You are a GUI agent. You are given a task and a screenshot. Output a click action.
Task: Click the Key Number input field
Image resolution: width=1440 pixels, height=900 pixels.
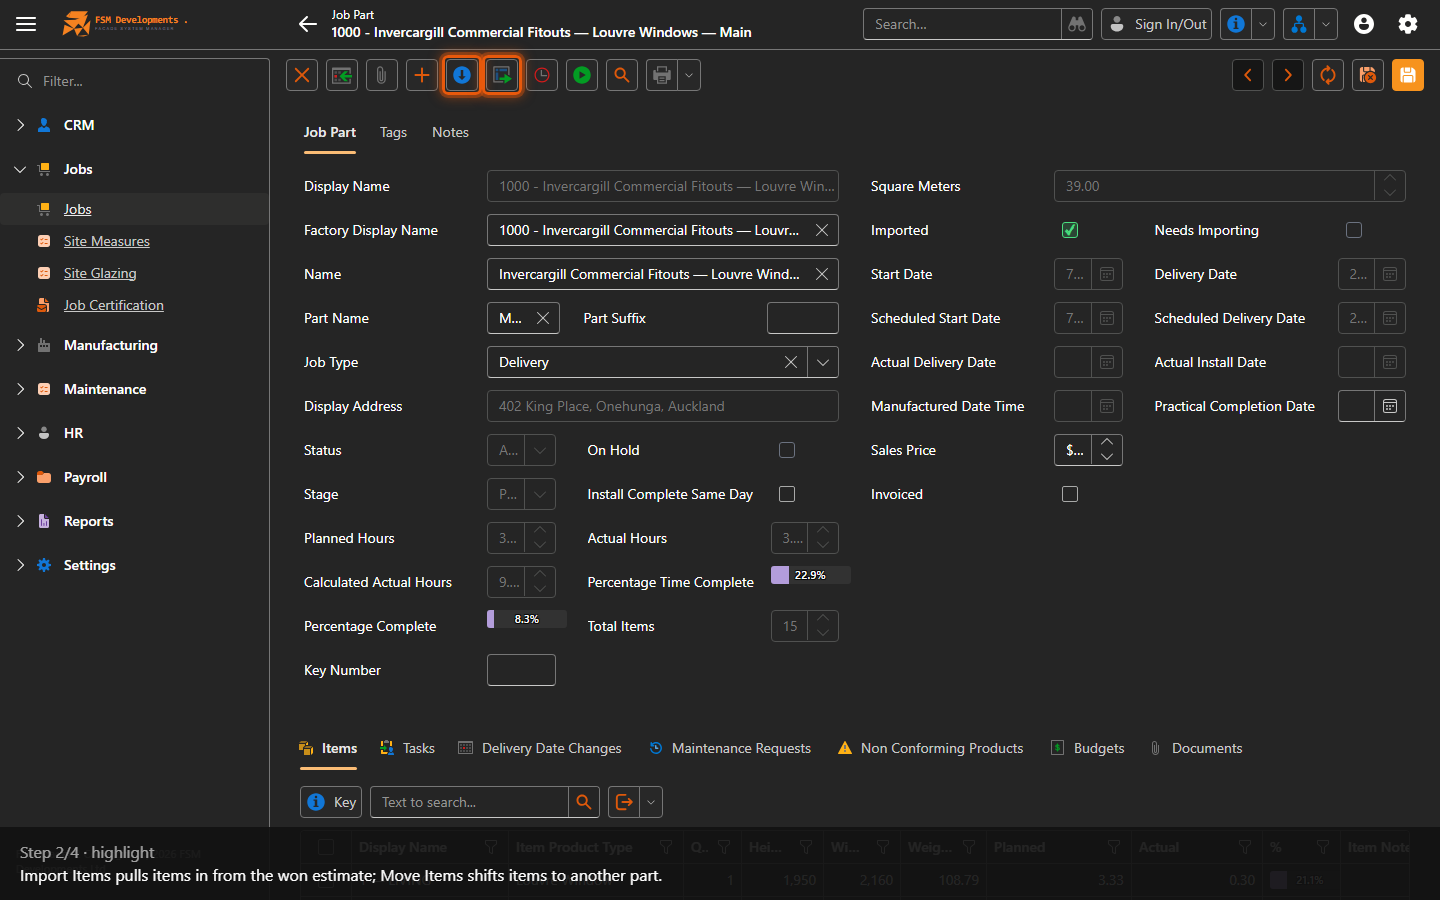(521, 670)
